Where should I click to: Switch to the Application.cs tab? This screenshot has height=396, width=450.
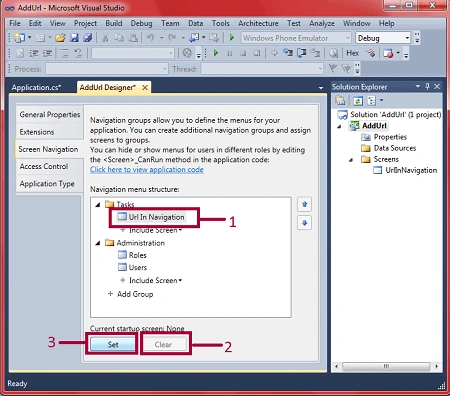tap(36, 87)
